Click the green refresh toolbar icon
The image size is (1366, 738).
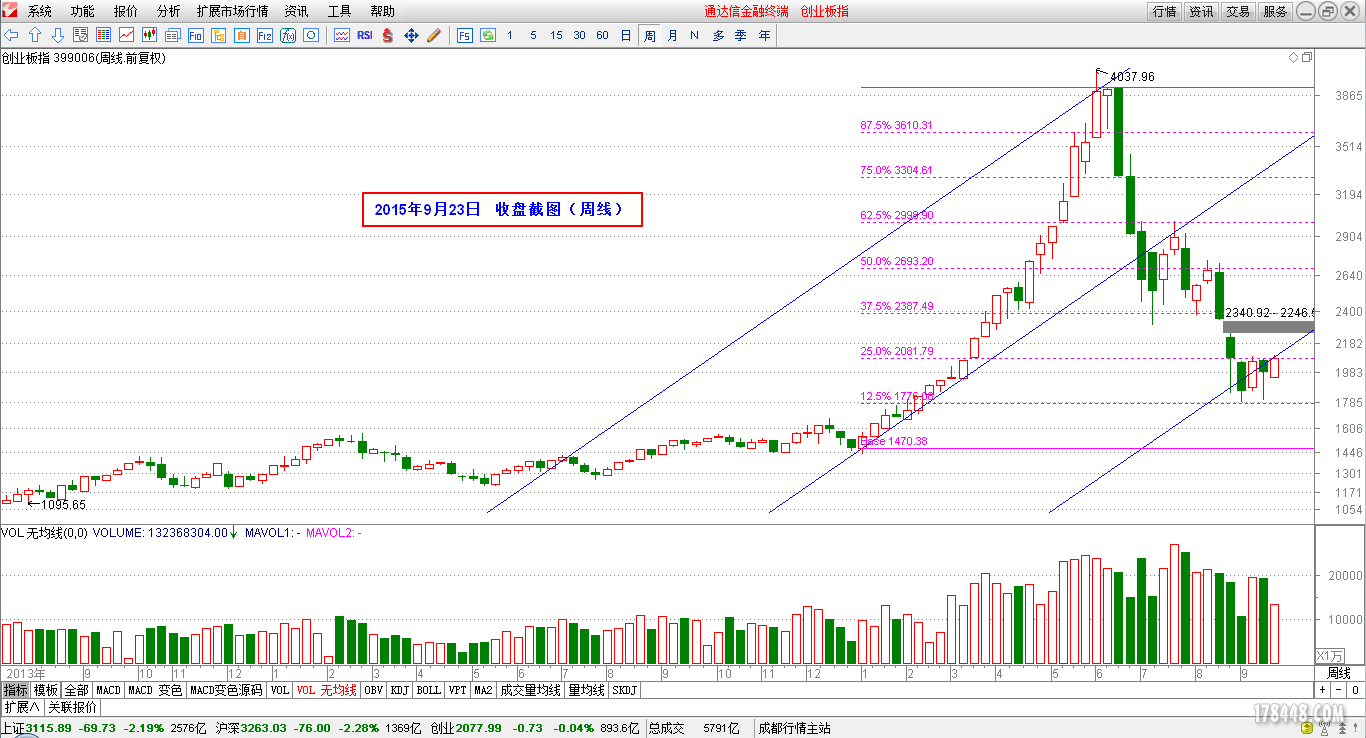pyautogui.click(x=488, y=35)
